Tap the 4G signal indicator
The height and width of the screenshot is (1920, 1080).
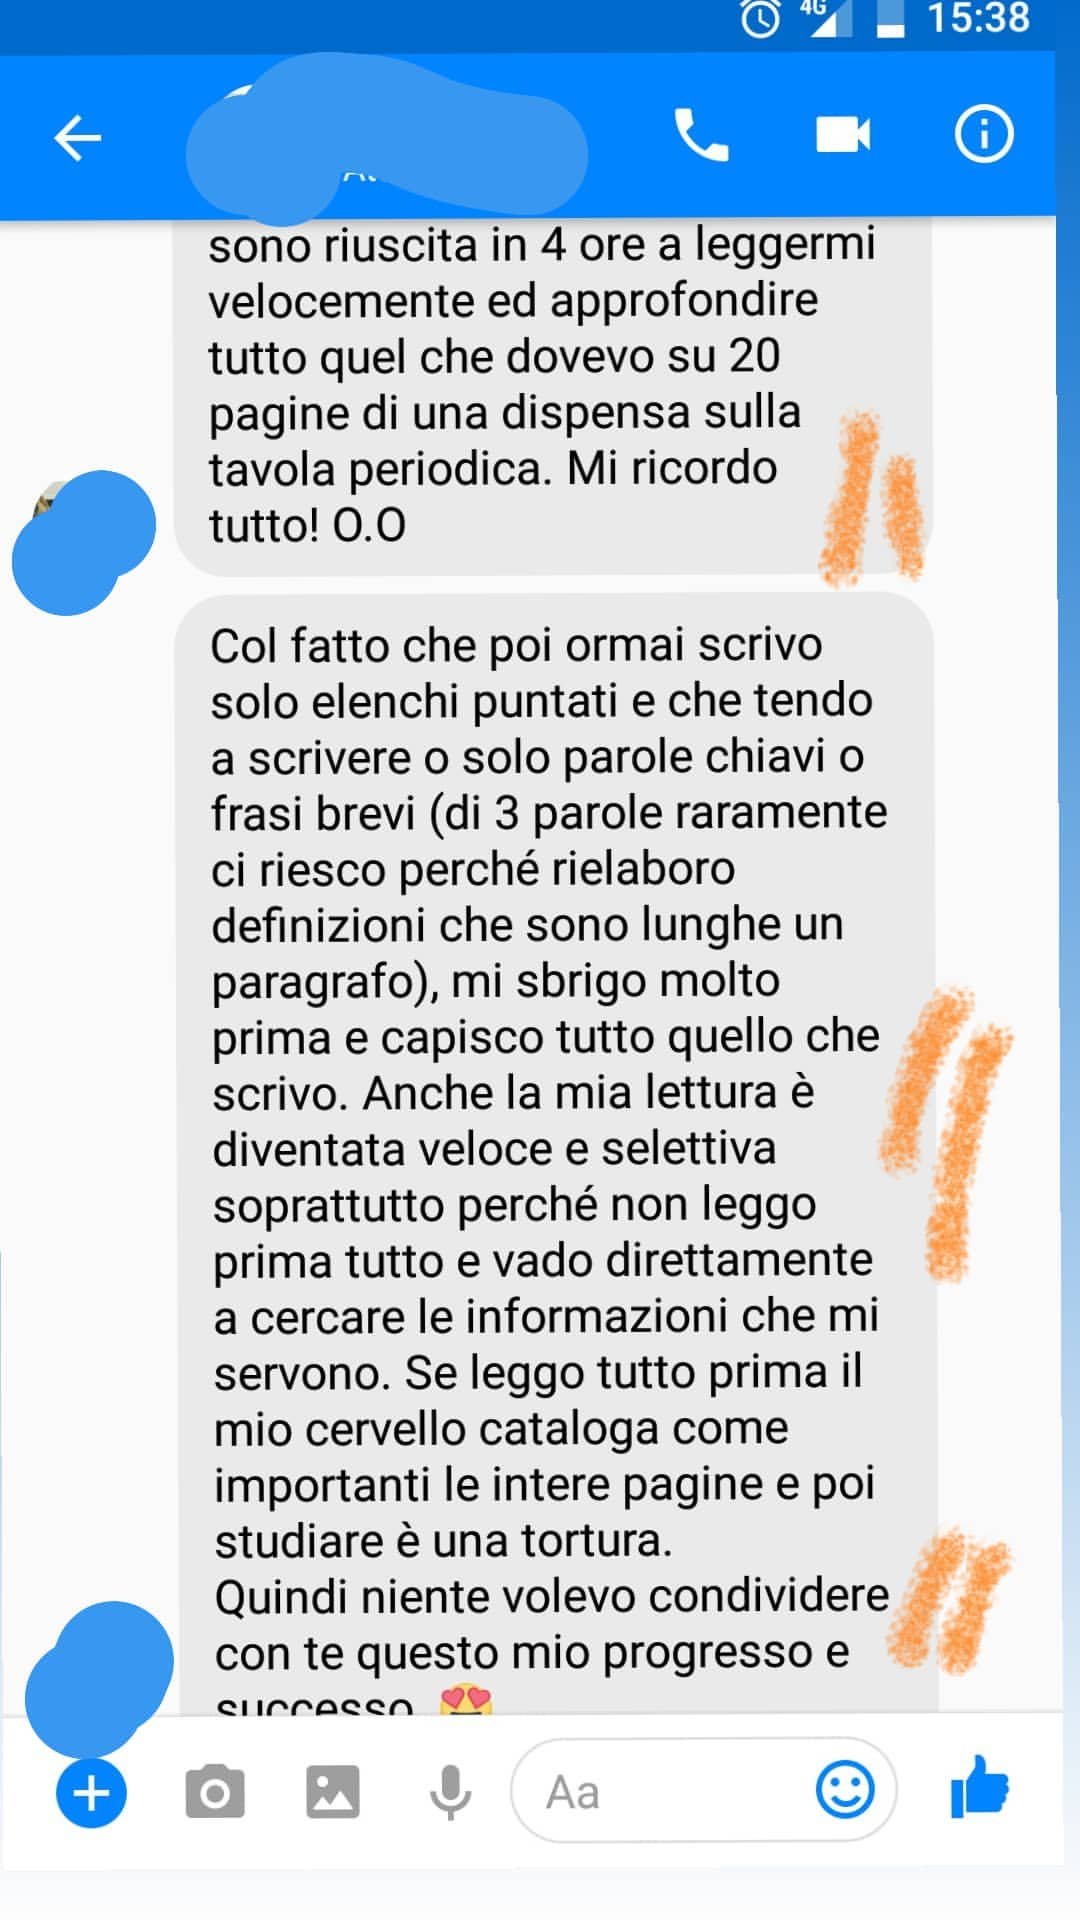[824, 17]
